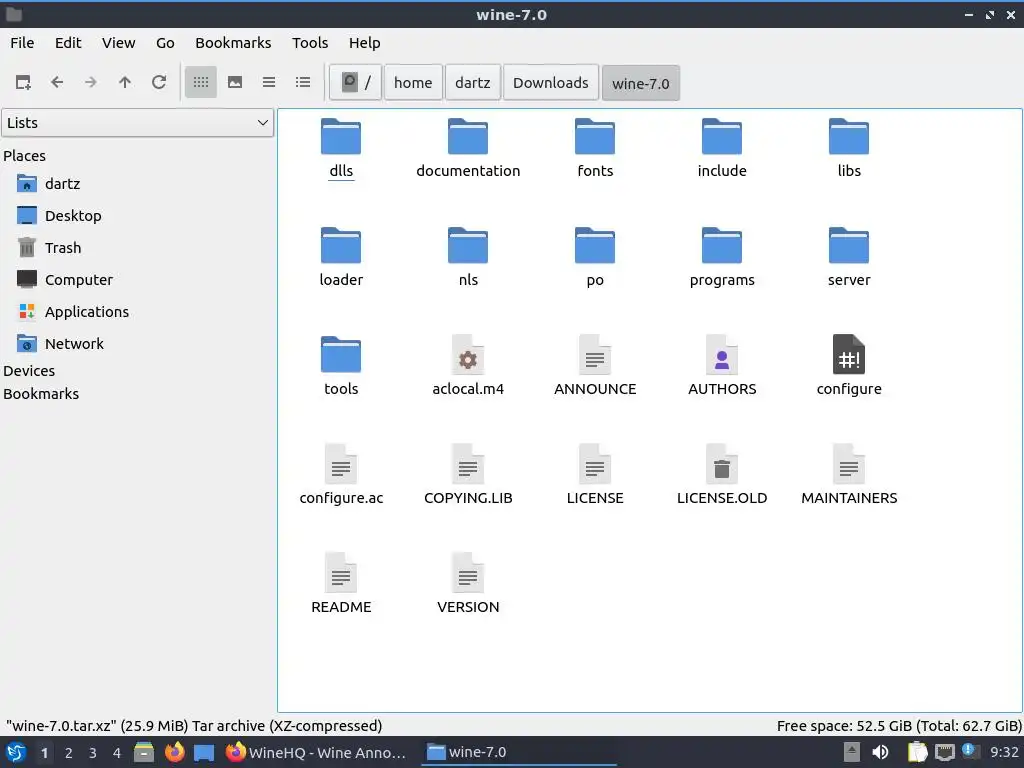The height and width of the screenshot is (768, 1024).
Task: Switch to thumbnail view mode
Action: coord(235,82)
